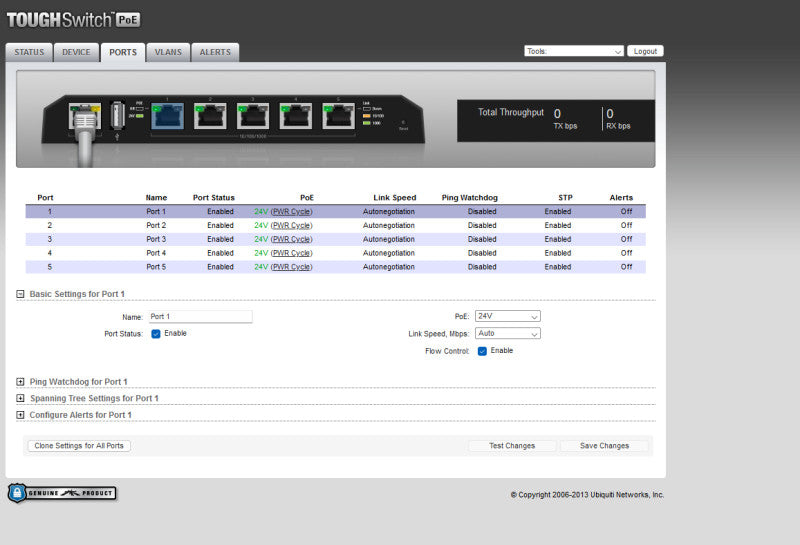This screenshot has width=800, height=545.
Task: Click the Save Changes button
Action: [x=605, y=445]
